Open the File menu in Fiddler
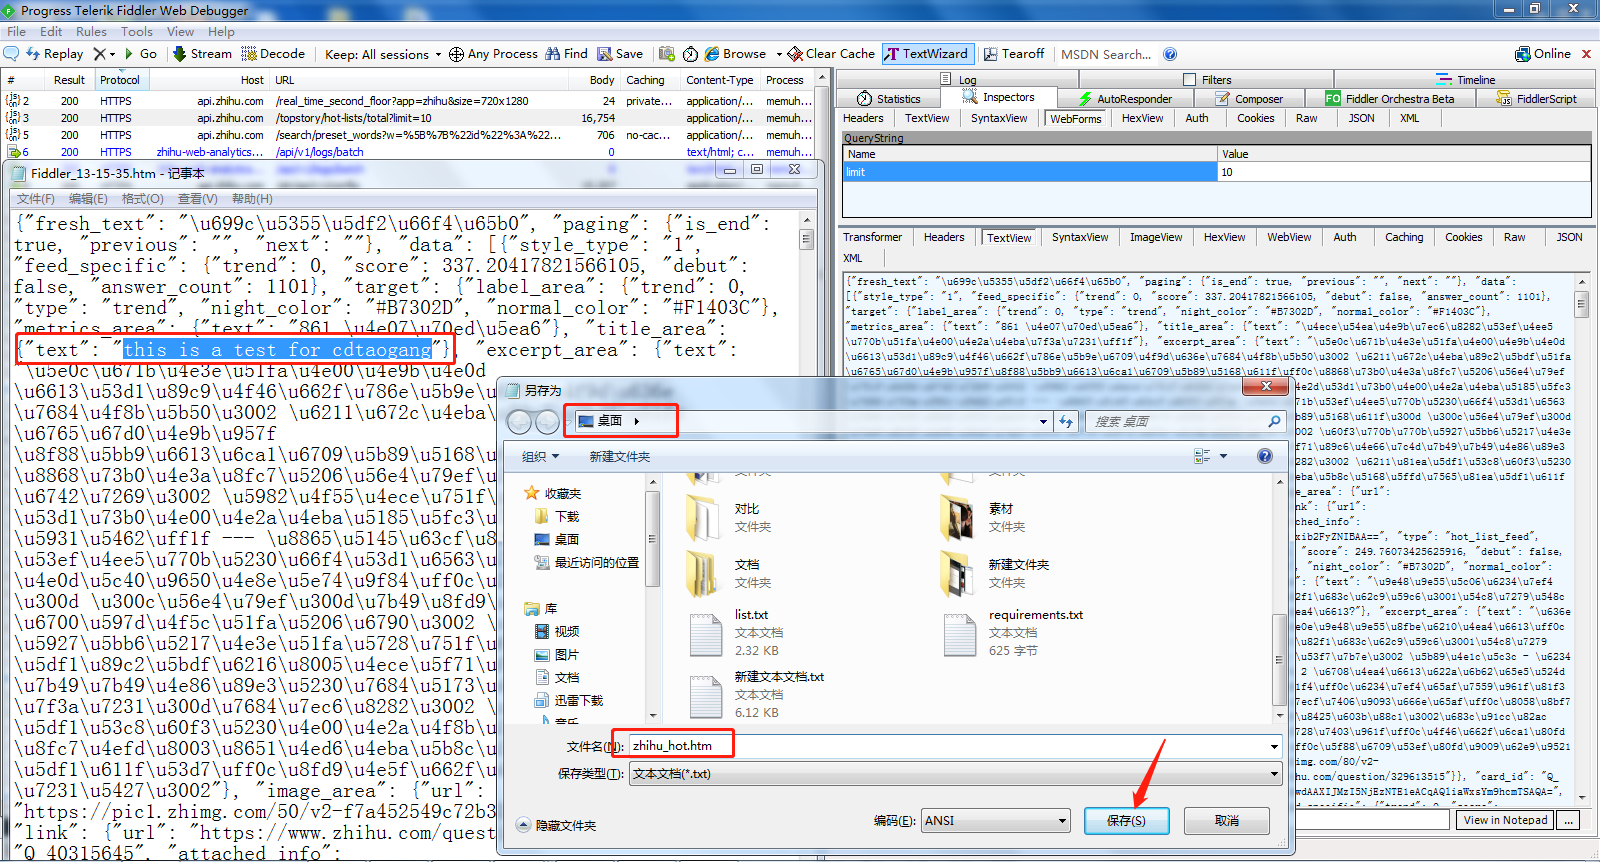This screenshot has height=862, width=1600. pyautogui.click(x=16, y=32)
